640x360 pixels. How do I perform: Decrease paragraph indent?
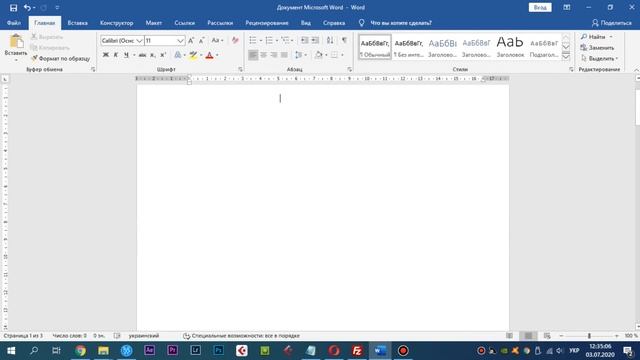pyautogui.click(x=304, y=40)
